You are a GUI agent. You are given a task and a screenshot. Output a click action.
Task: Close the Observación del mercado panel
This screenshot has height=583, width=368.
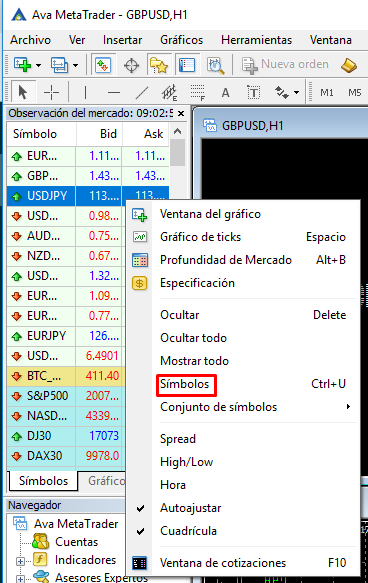tap(181, 113)
